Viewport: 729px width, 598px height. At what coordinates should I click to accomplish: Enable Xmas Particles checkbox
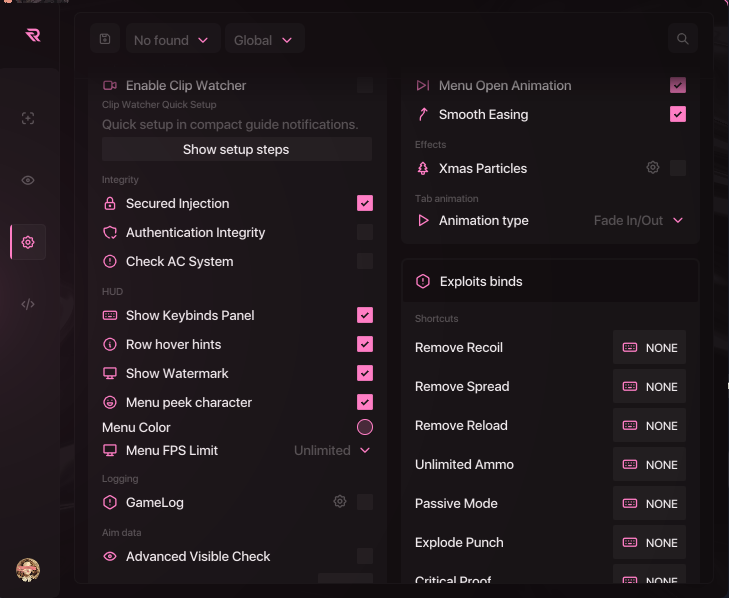[x=678, y=168]
